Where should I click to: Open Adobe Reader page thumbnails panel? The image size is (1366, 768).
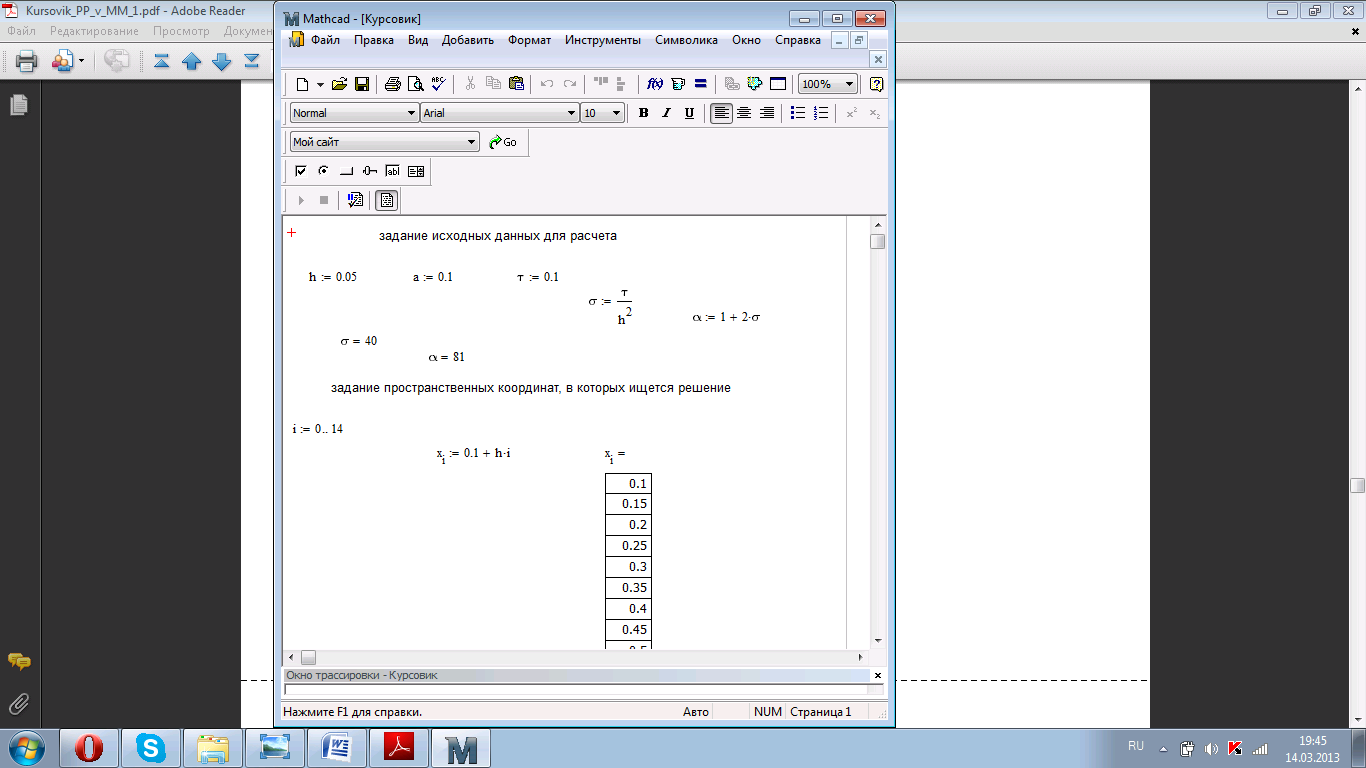[x=19, y=104]
